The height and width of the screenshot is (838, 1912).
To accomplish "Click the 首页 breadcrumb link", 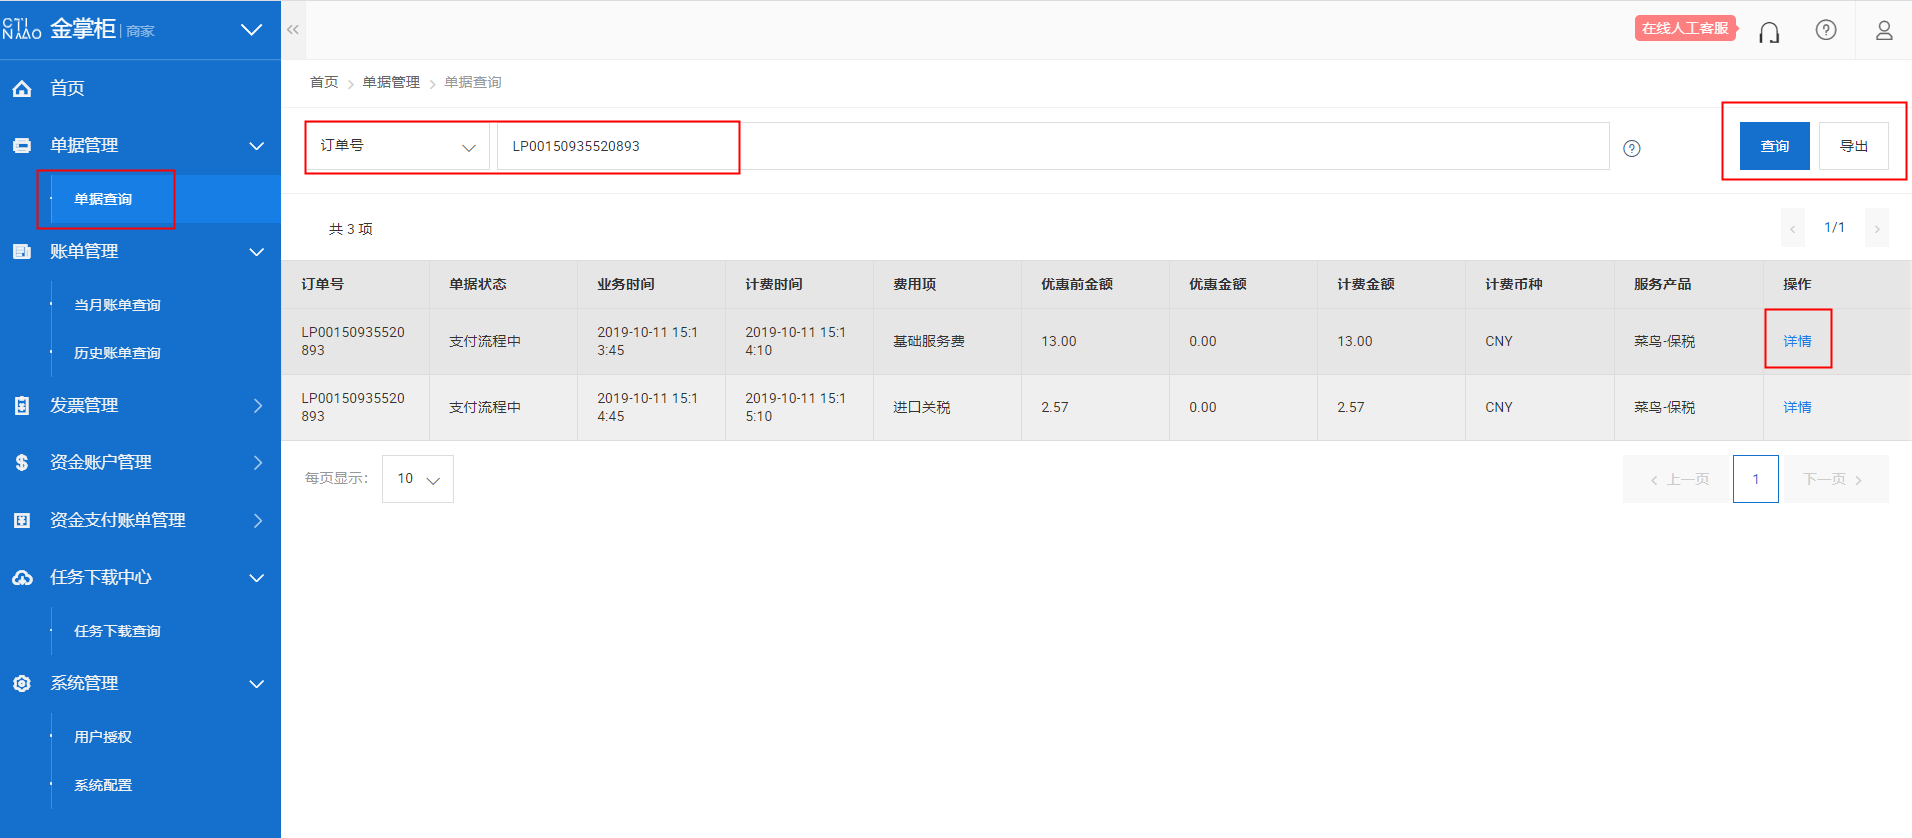I will [324, 82].
